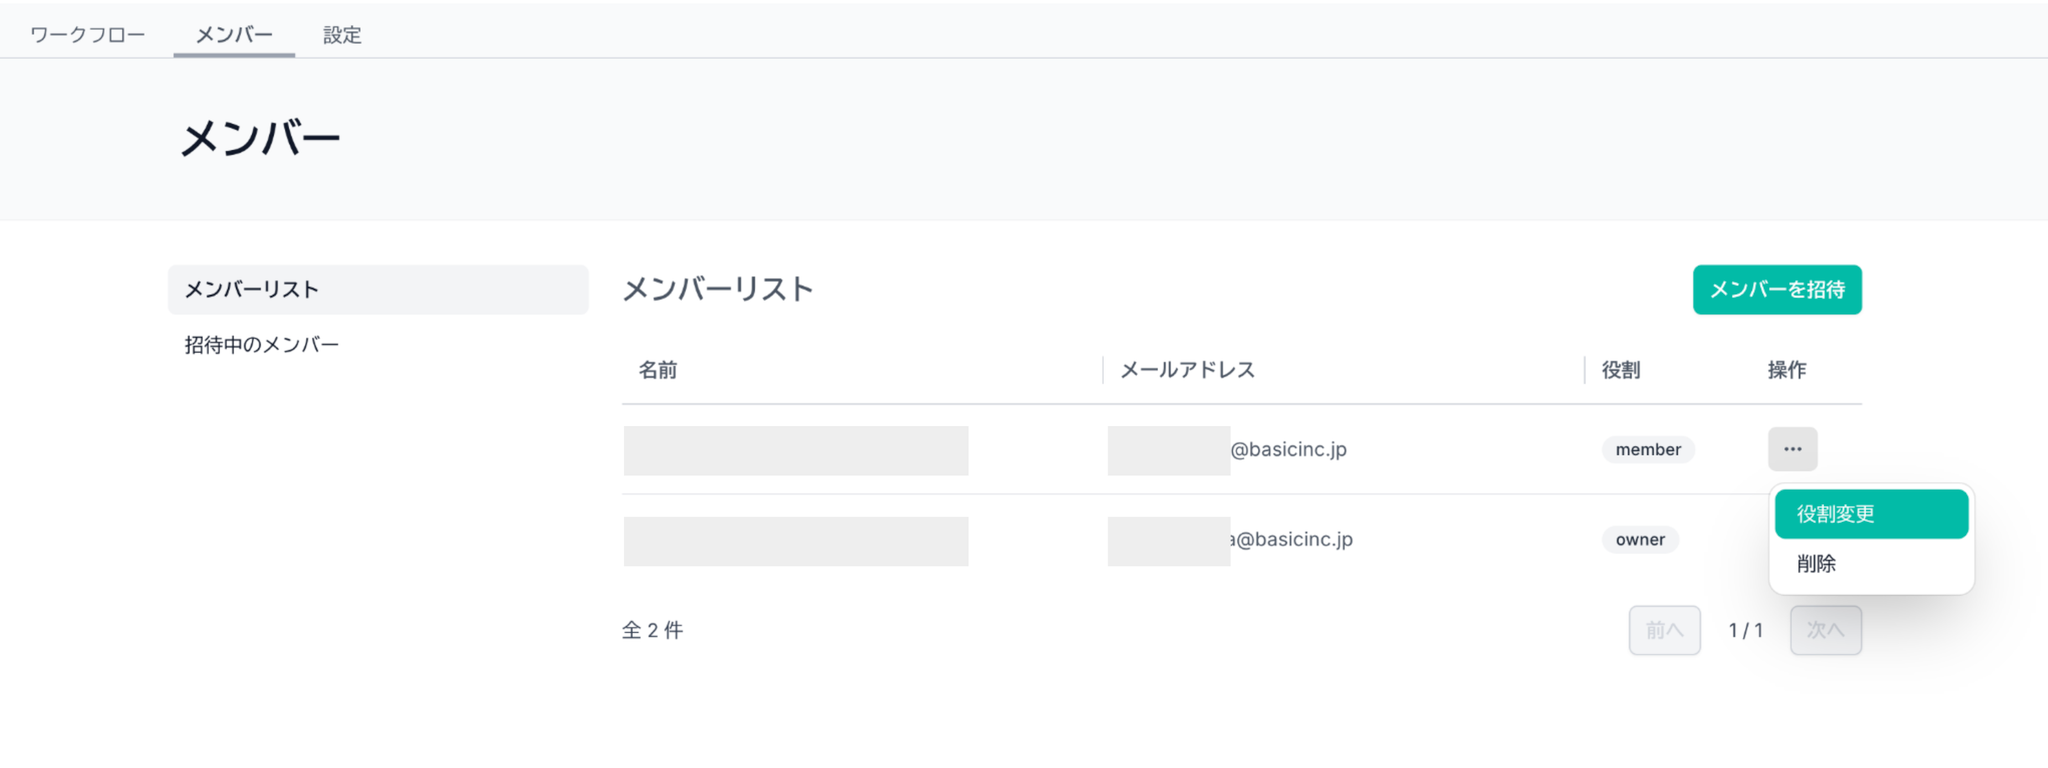Switch to the ワークフロー tab

[87, 35]
